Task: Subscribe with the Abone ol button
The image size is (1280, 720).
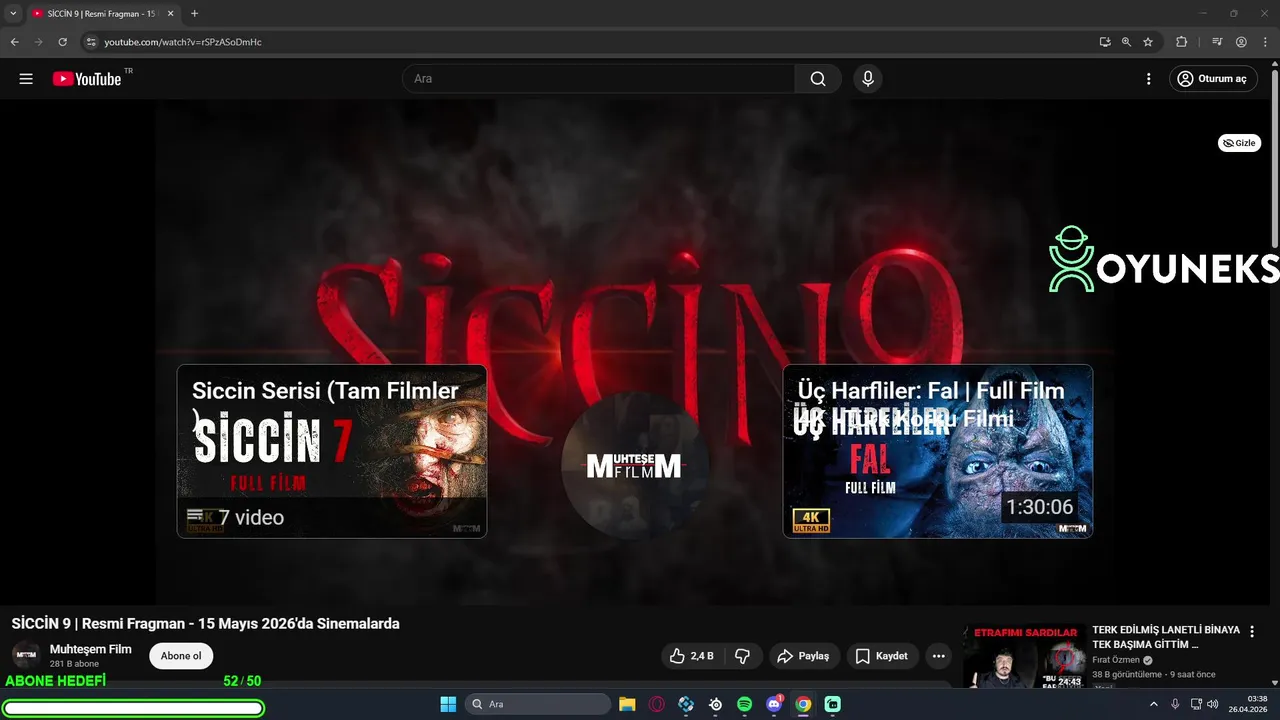Action: point(181,656)
